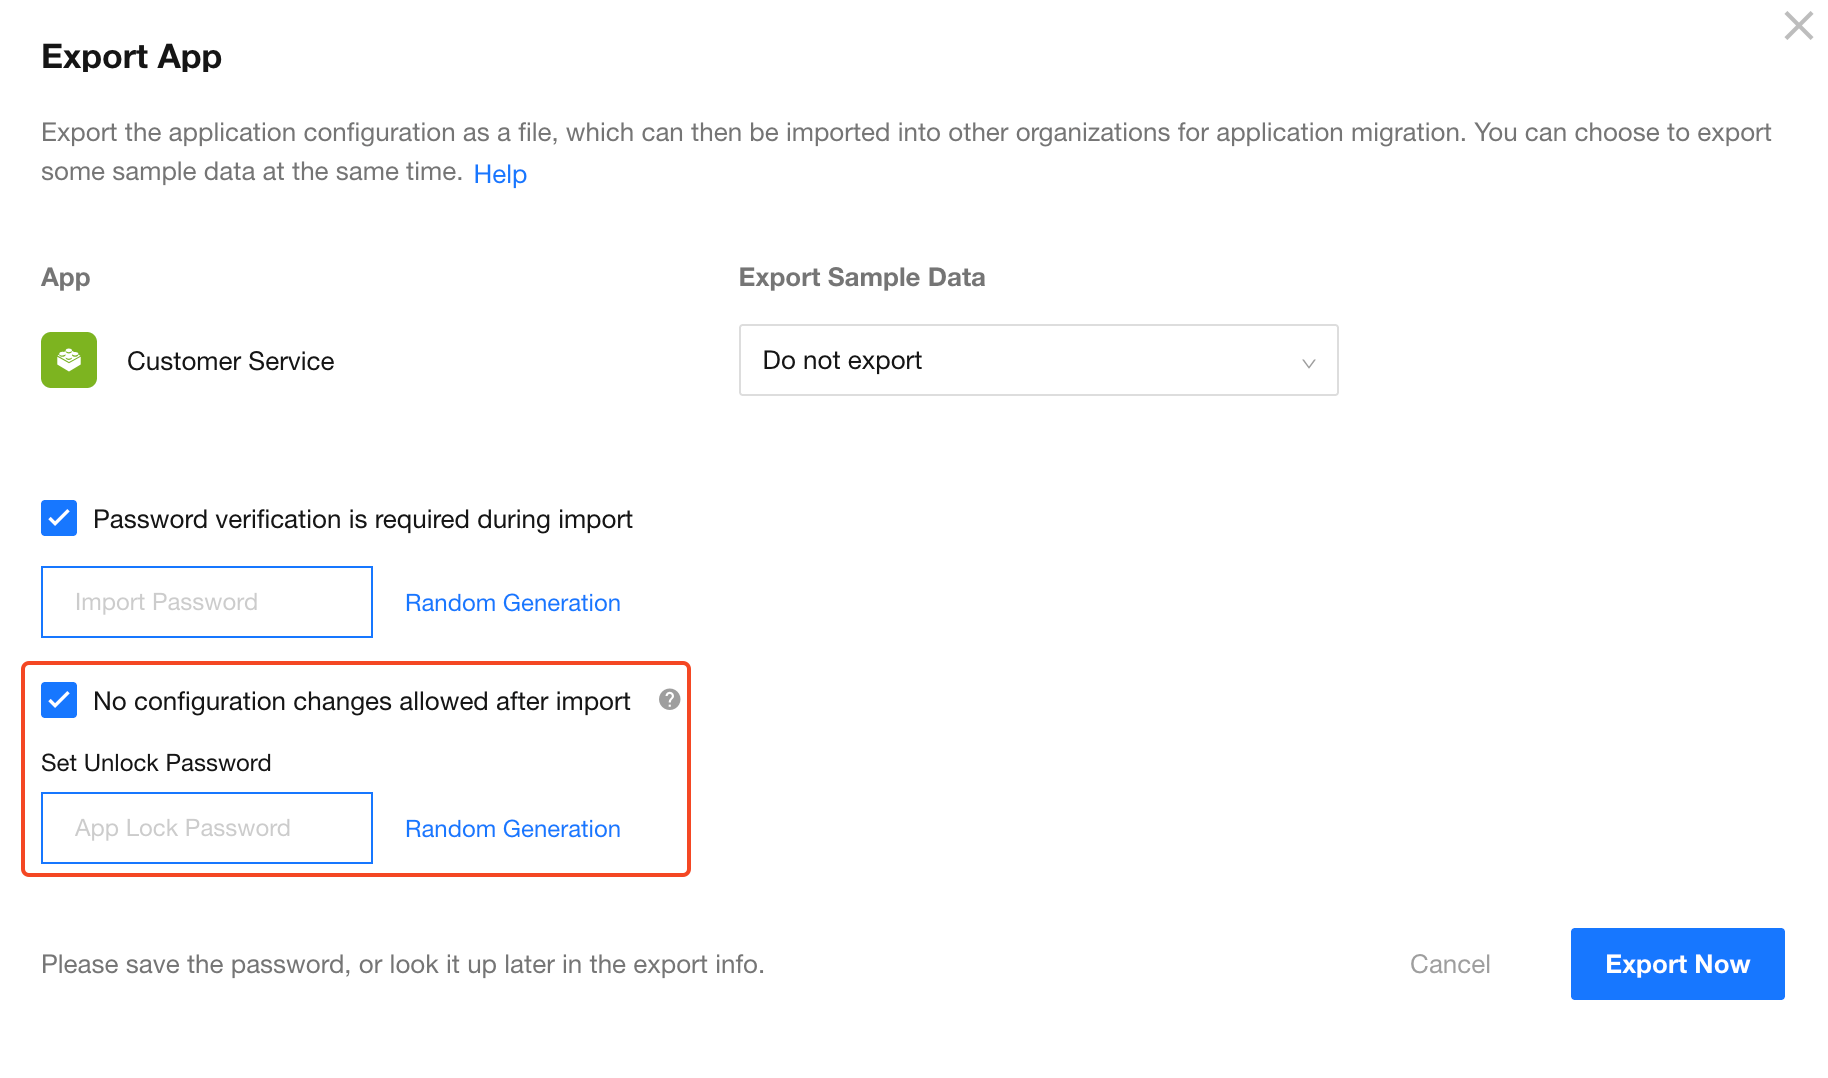The height and width of the screenshot is (1078, 1828).
Task: Generate random password for Import Password
Action: point(512,603)
